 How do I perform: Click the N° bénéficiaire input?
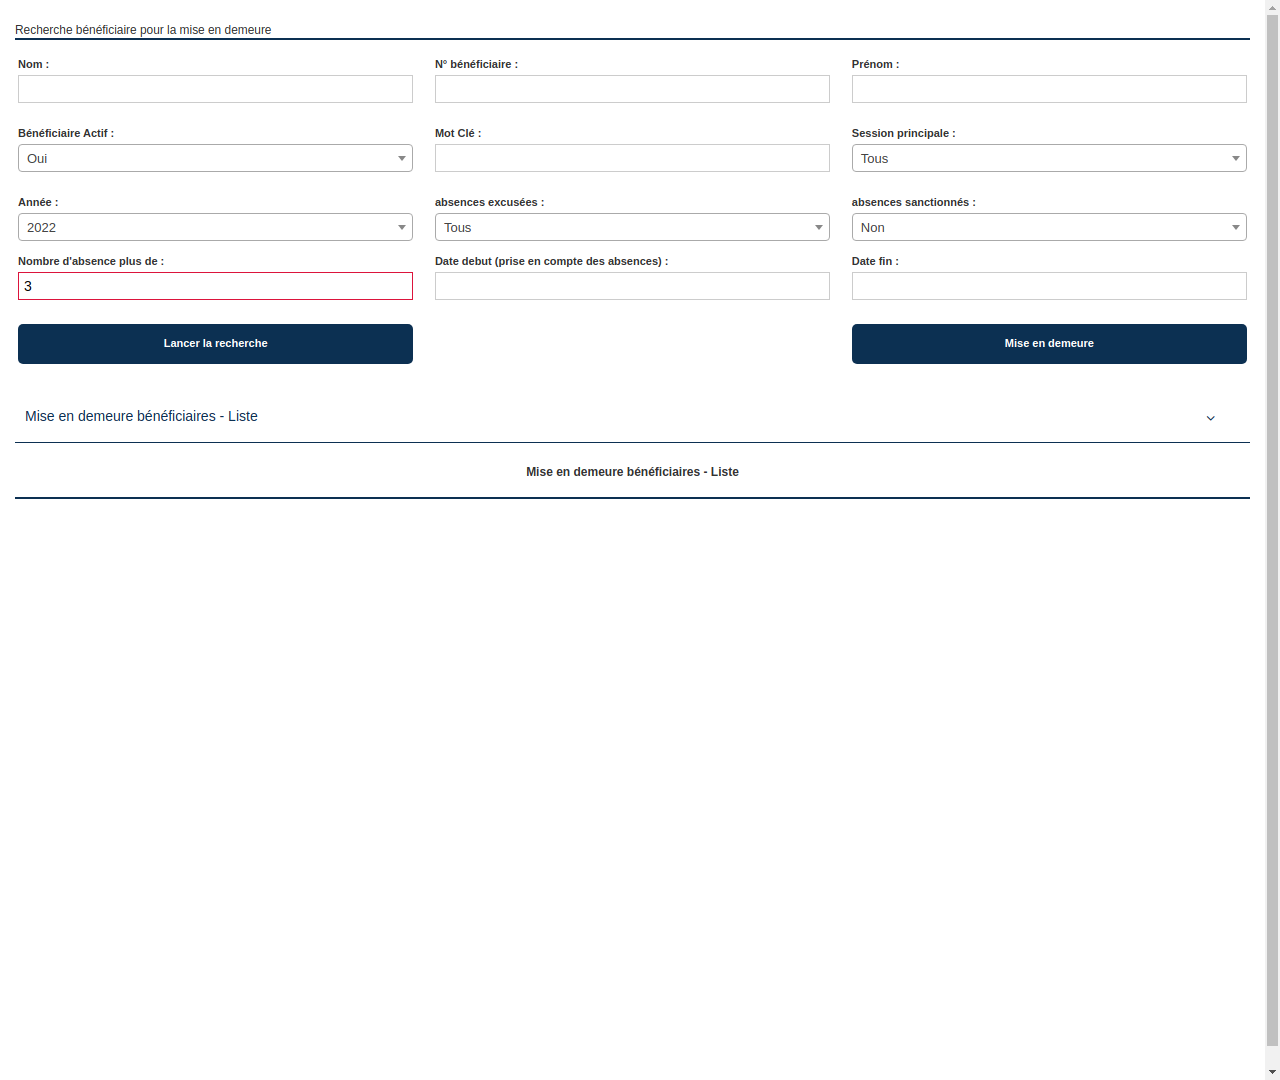pos(632,89)
